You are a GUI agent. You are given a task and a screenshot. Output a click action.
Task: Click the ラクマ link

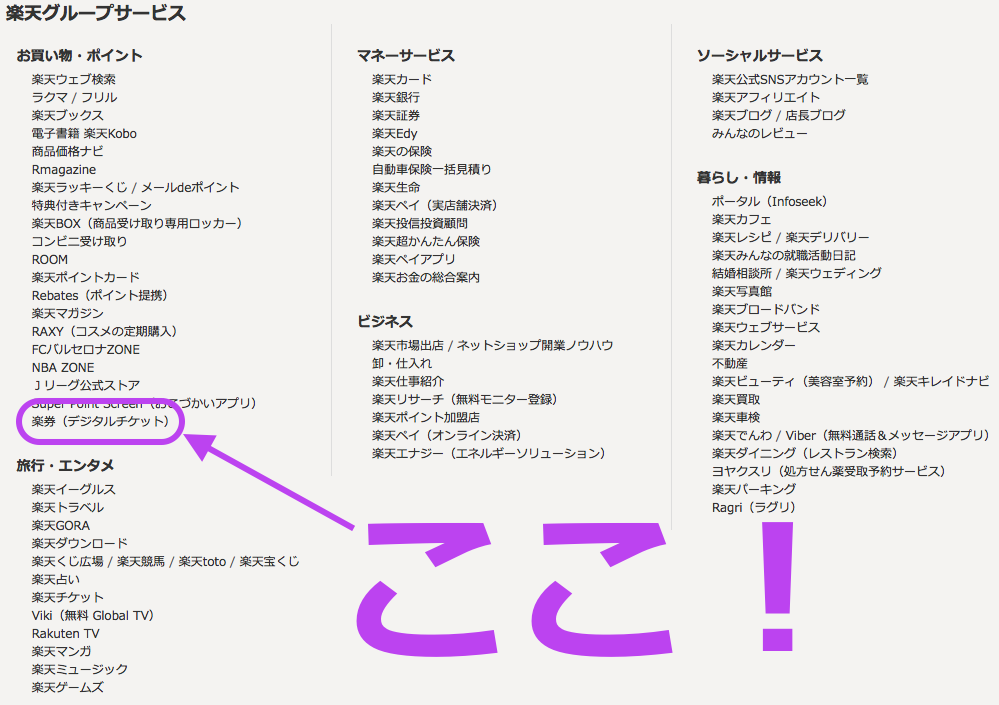point(50,97)
